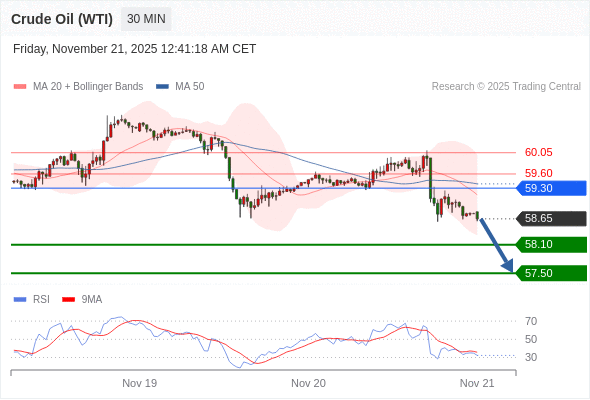Click the RSI 30 axis value
The image size is (590, 400).
pyautogui.click(x=531, y=357)
